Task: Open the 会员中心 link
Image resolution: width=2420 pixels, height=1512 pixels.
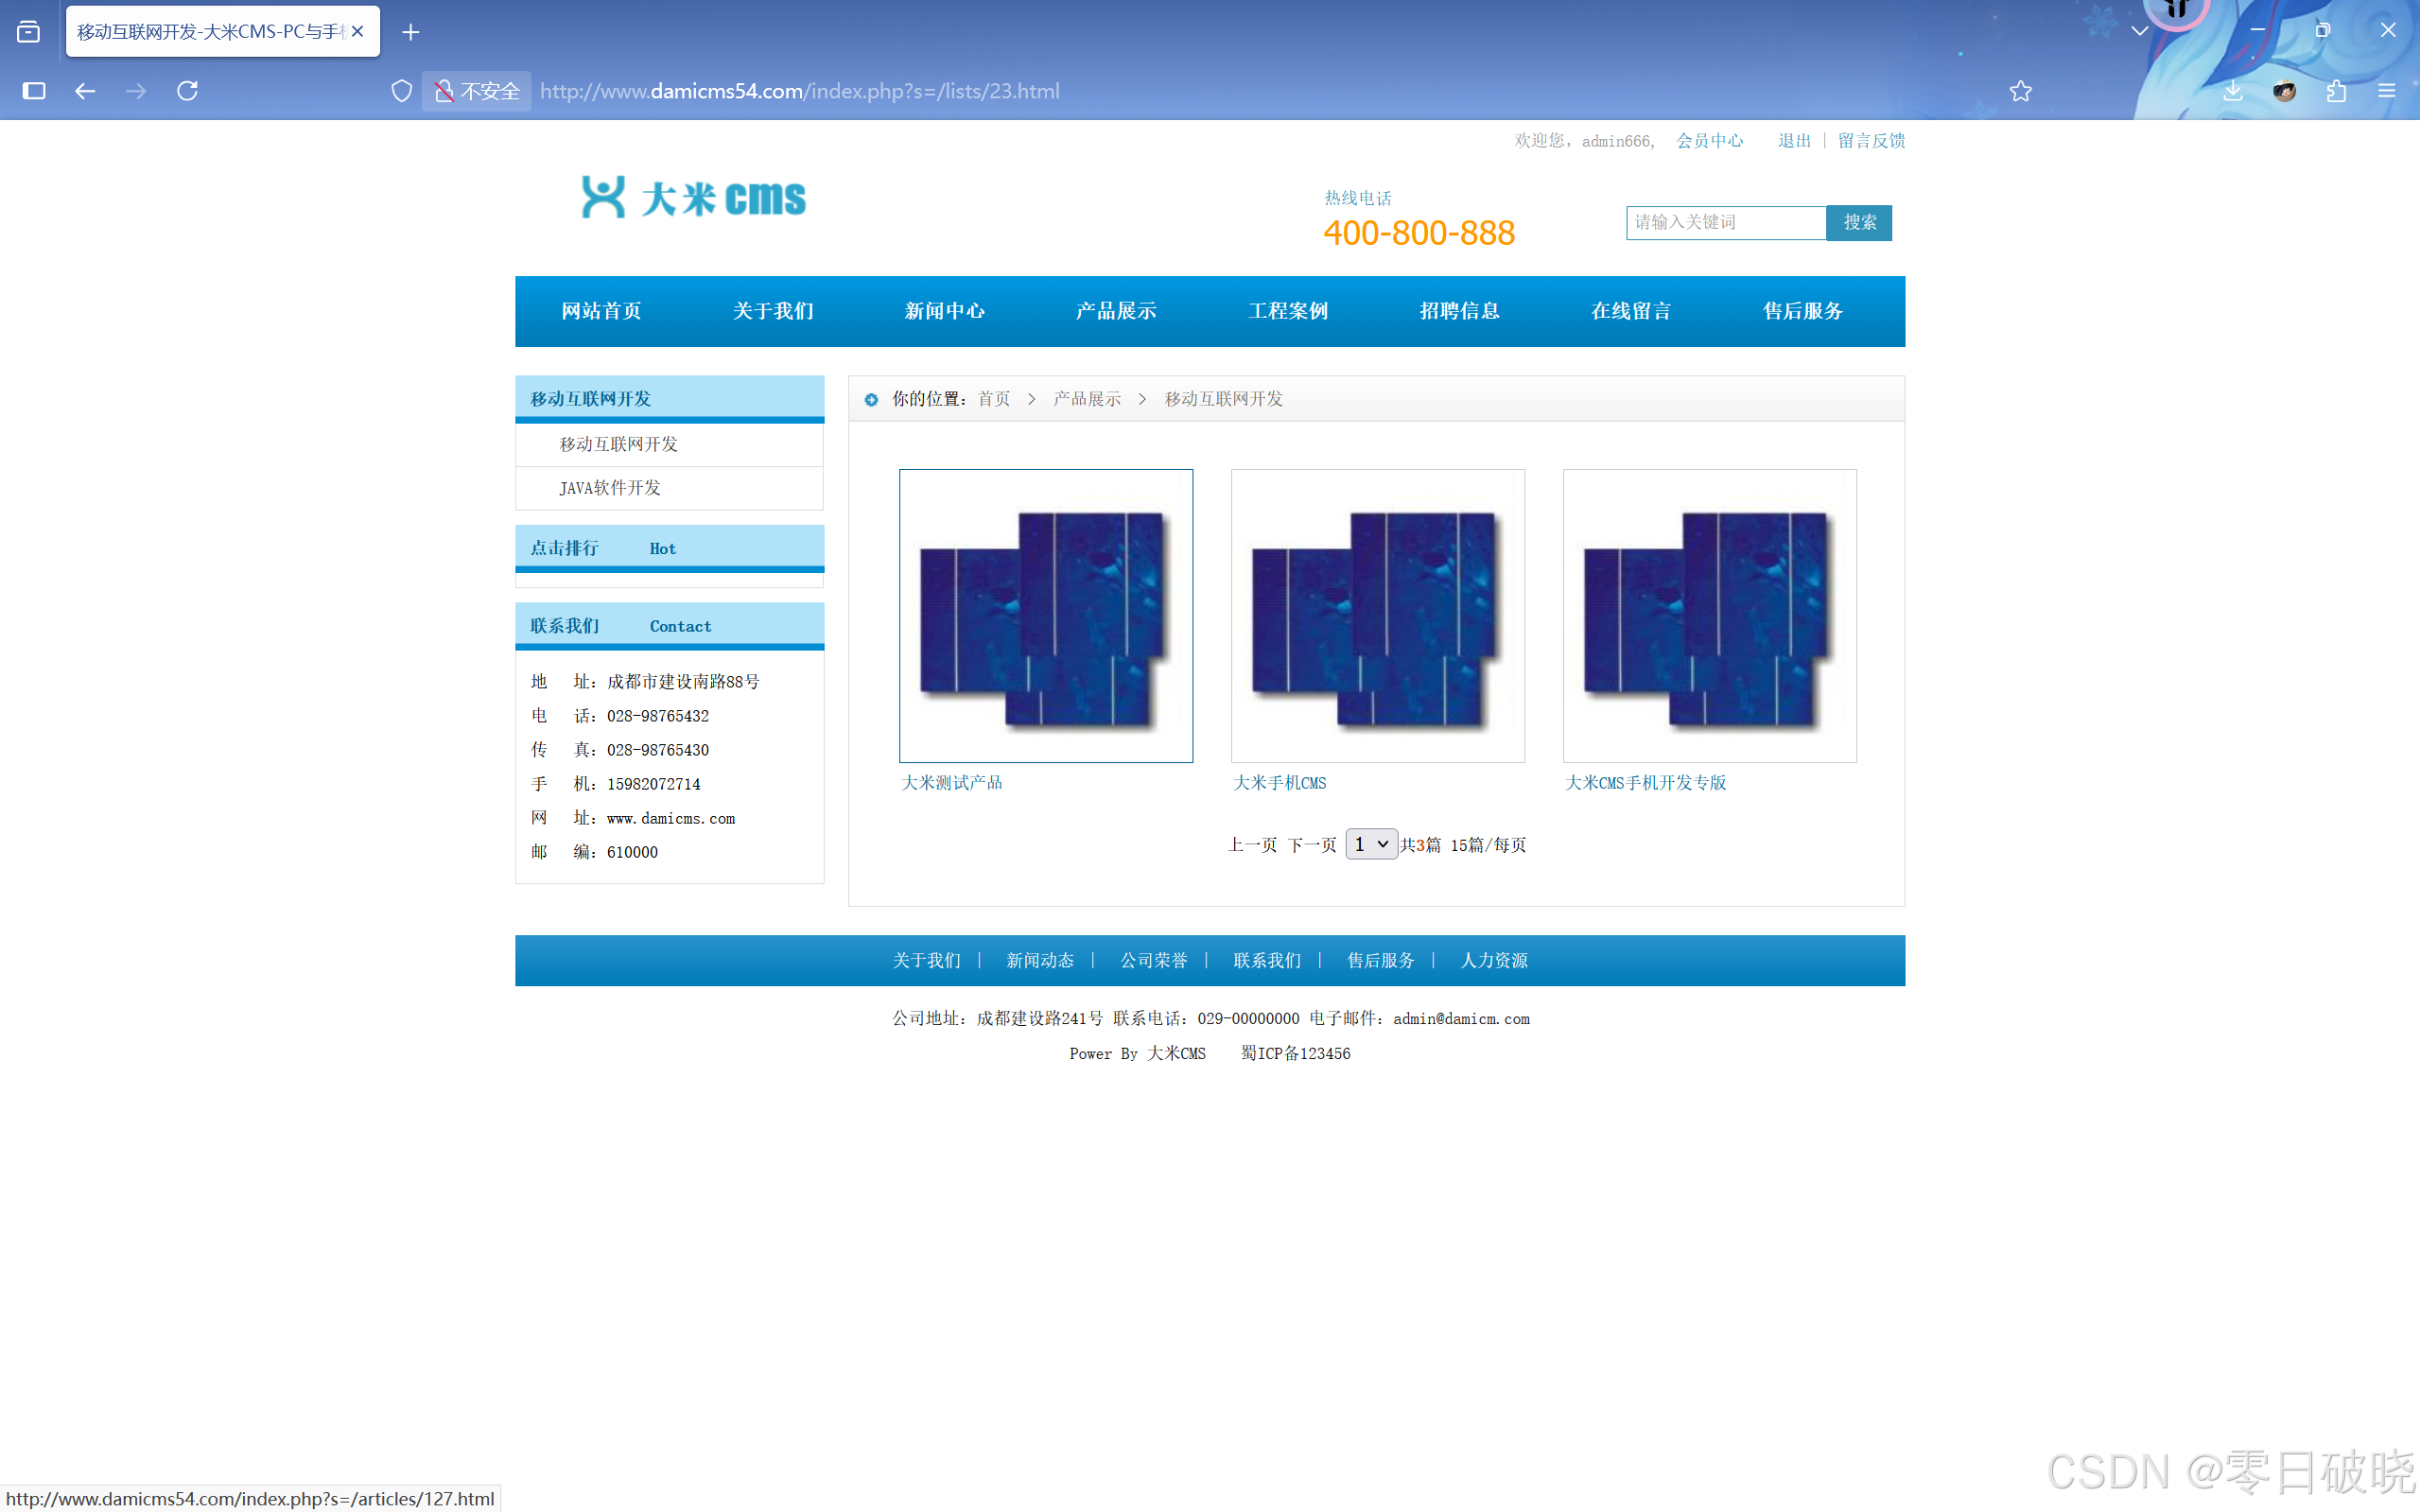Action: pyautogui.click(x=1709, y=141)
